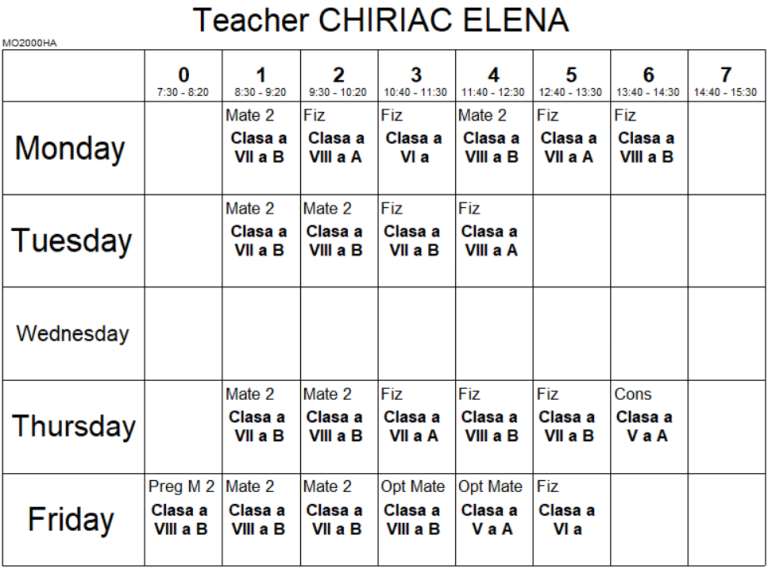Click period 7 column header (14:40 - 15:30)
Image resolution: width=768 pixels, height=569 pixels.
pos(725,80)
